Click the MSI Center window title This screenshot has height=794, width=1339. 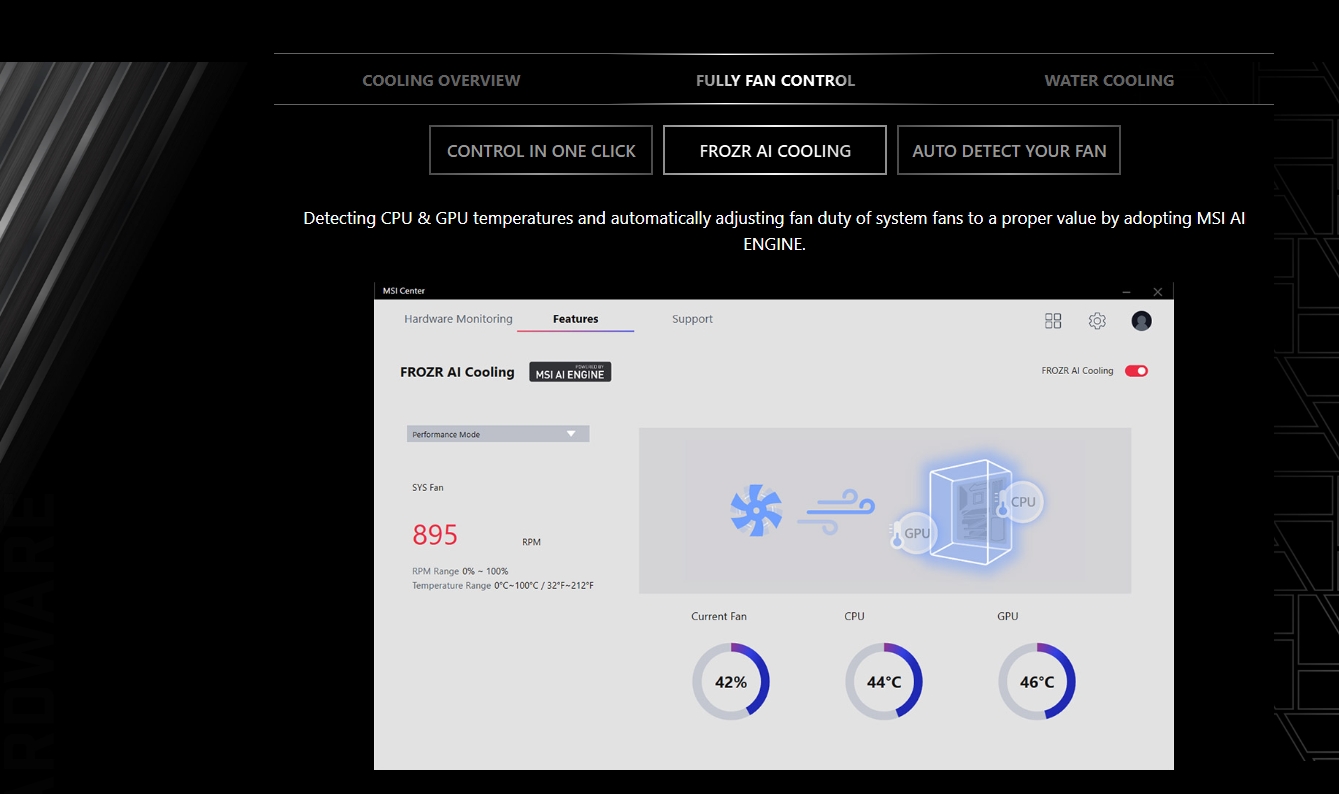404,291
